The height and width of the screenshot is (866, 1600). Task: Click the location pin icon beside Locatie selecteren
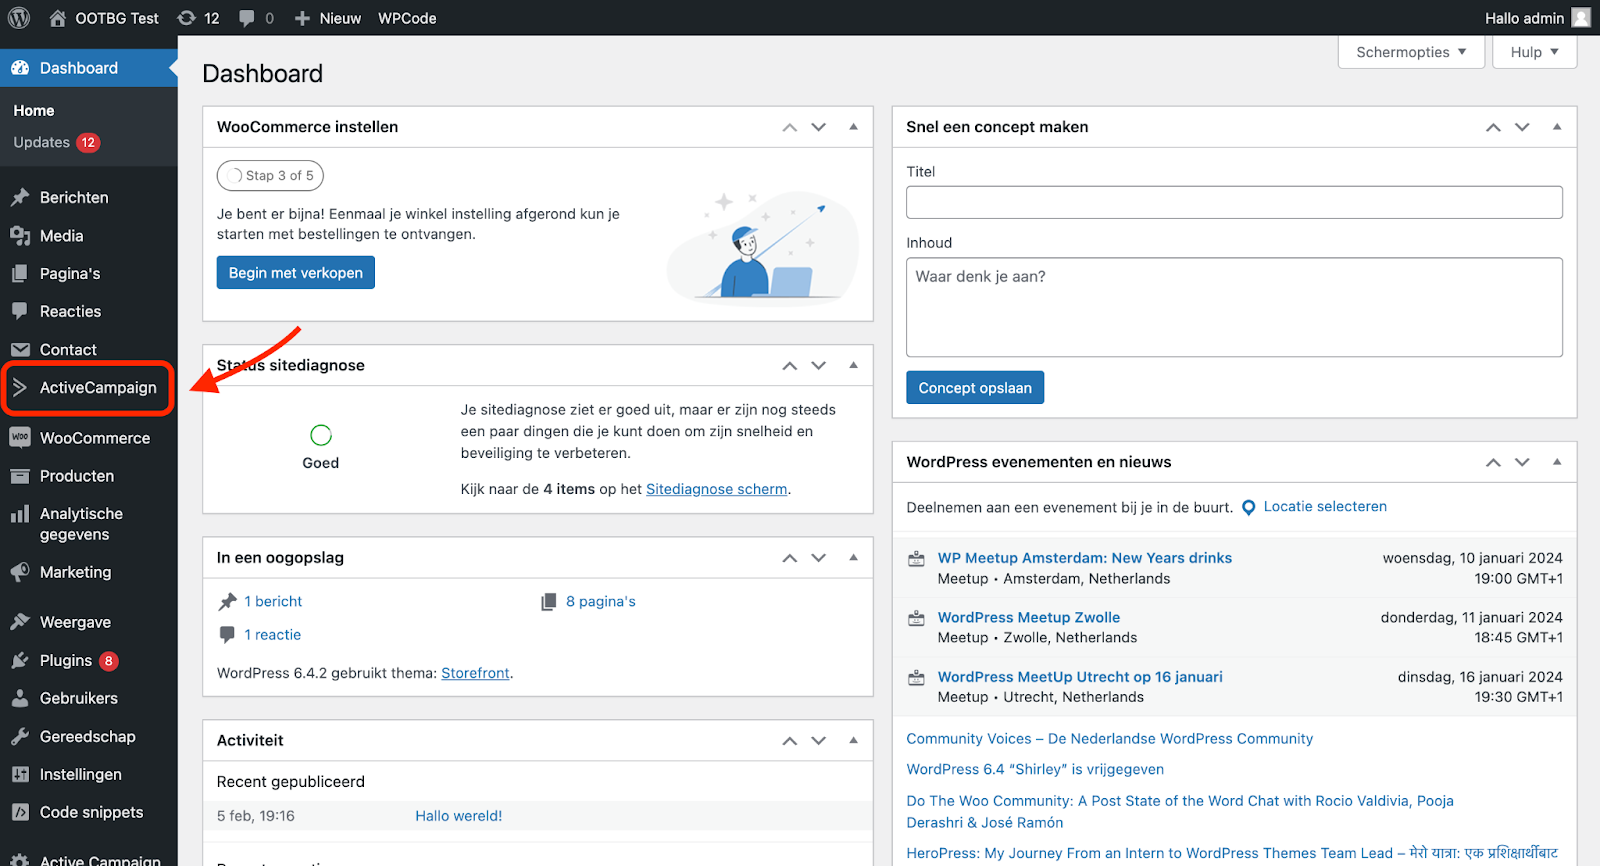(x=1248, y=507)
